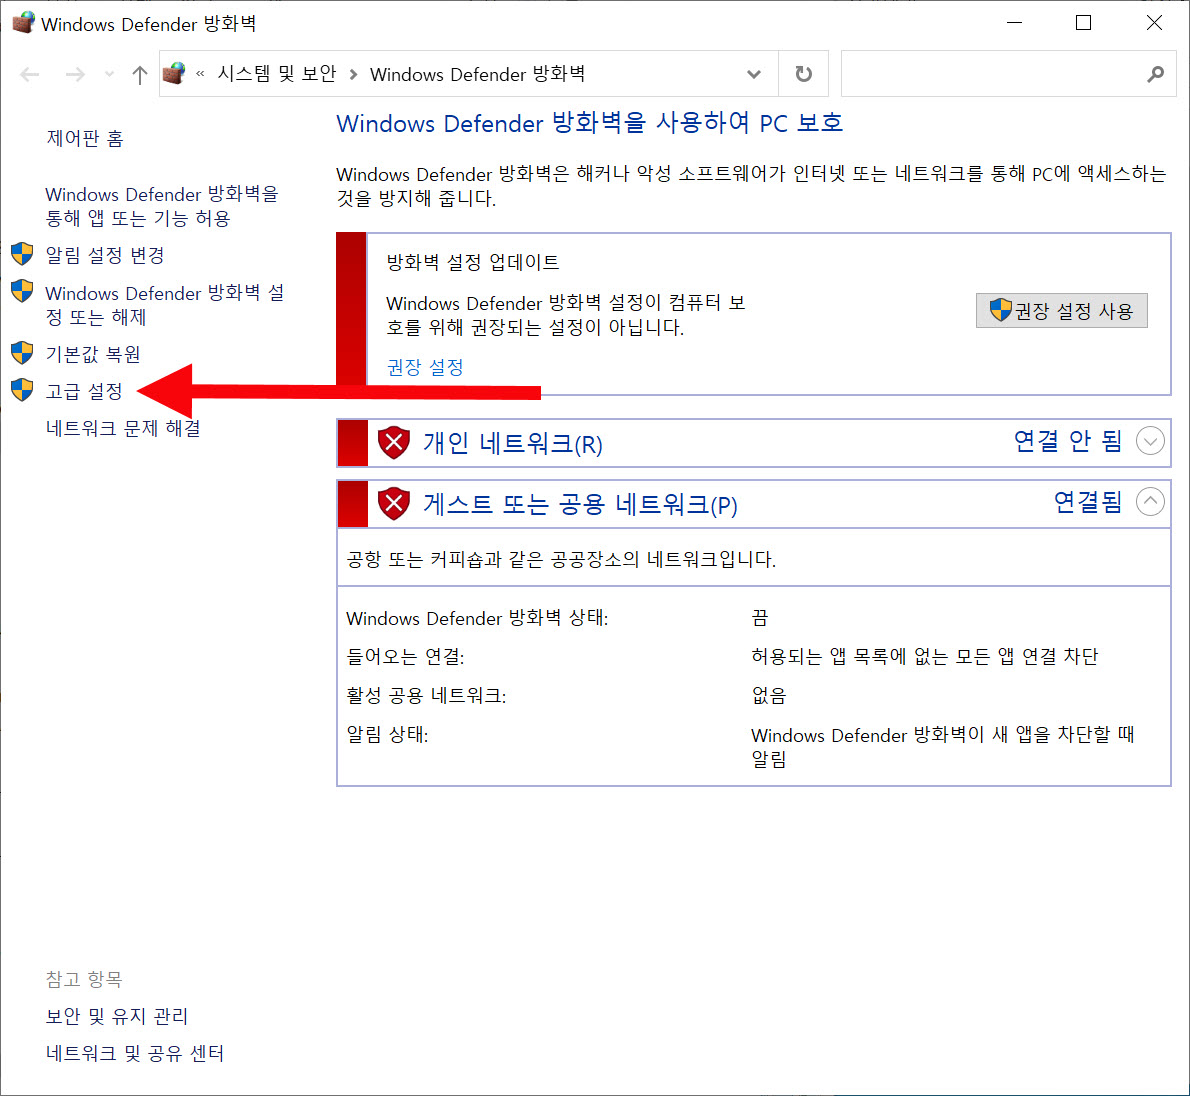This screenshot has width=1190, height=1096.
Task: Open 앱 또는 기능 허용 link
Action: [162, 206]
